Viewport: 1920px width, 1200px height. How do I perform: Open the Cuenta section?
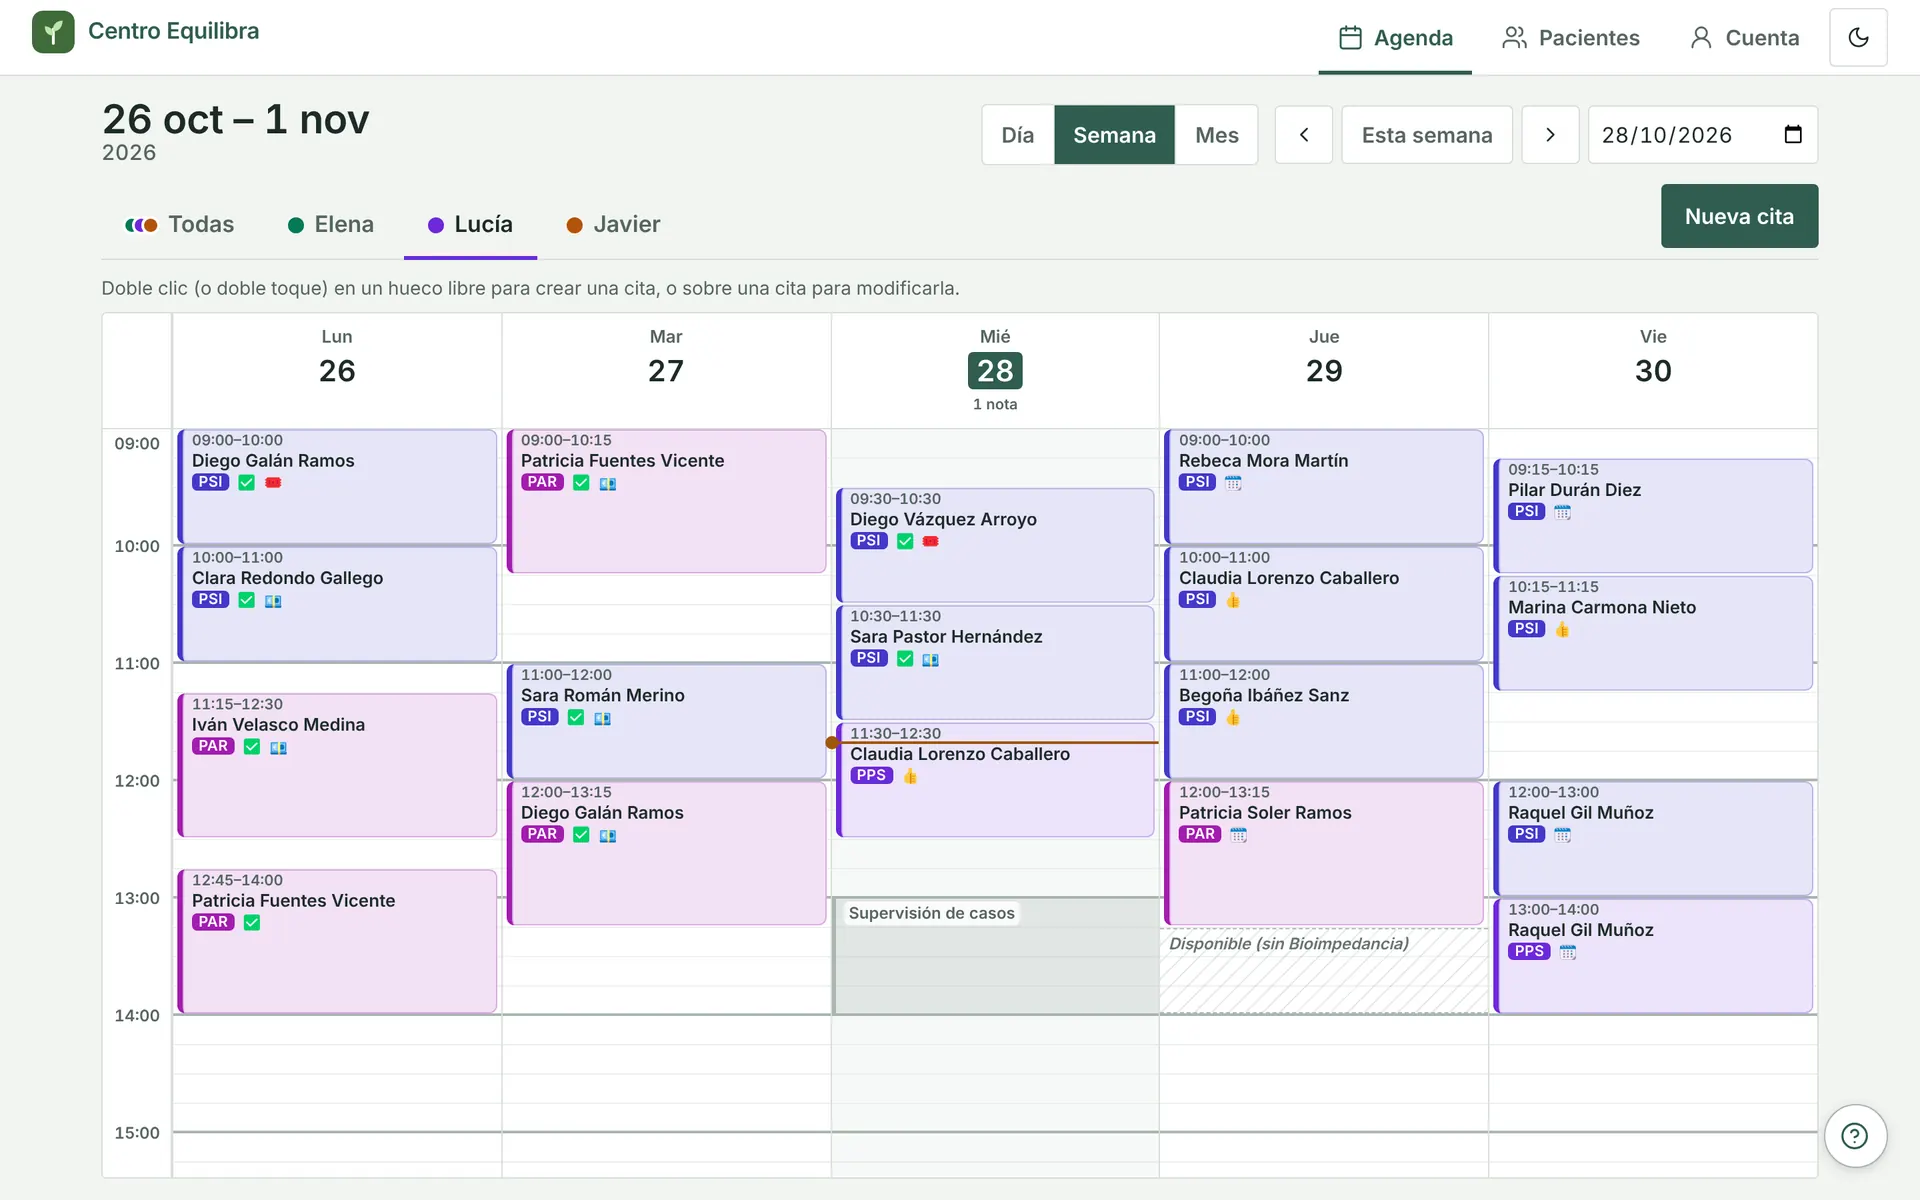tap(1745, 38)
